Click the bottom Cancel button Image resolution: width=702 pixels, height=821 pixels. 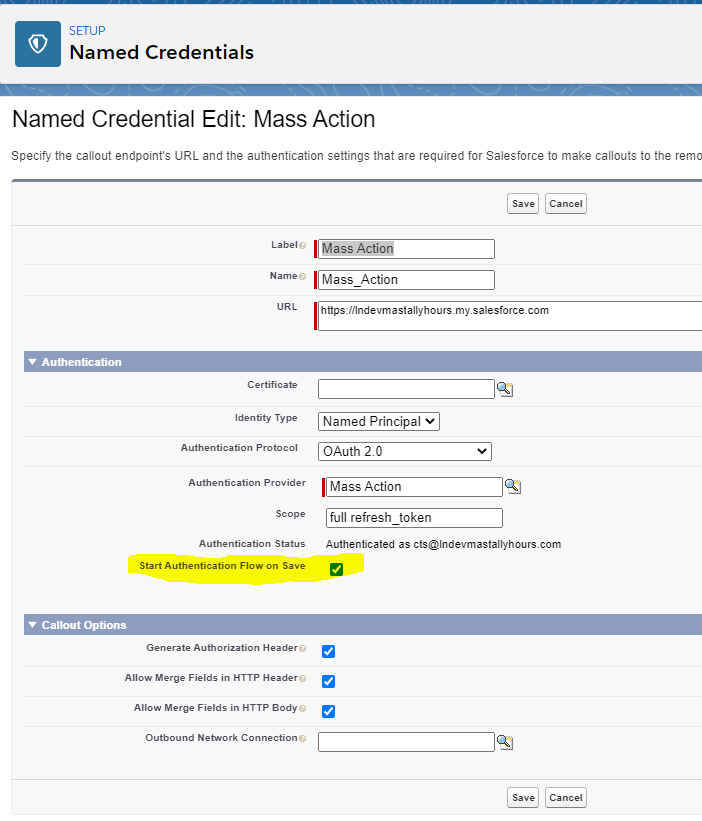coord(565,797)
